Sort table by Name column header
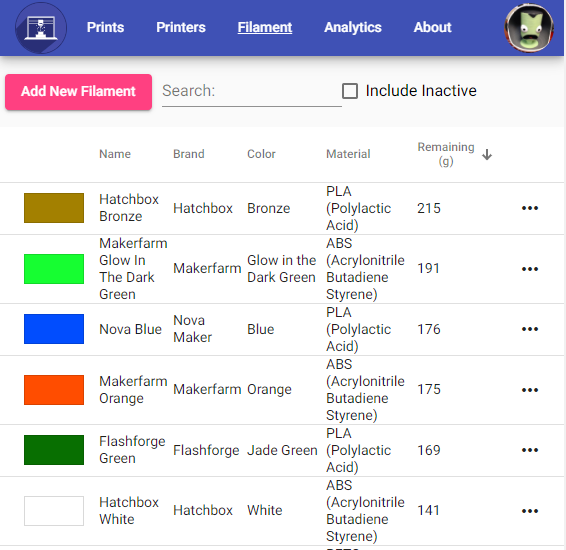 click(x=115, y=154)
